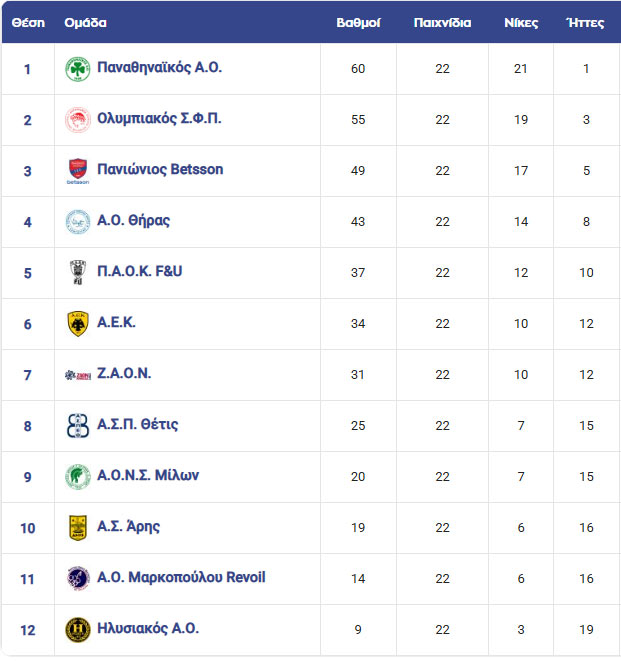Open Παναθηναϊκός Α.Ο. team name link
This screenshot has height=661, width=621.
pos(159,68)
